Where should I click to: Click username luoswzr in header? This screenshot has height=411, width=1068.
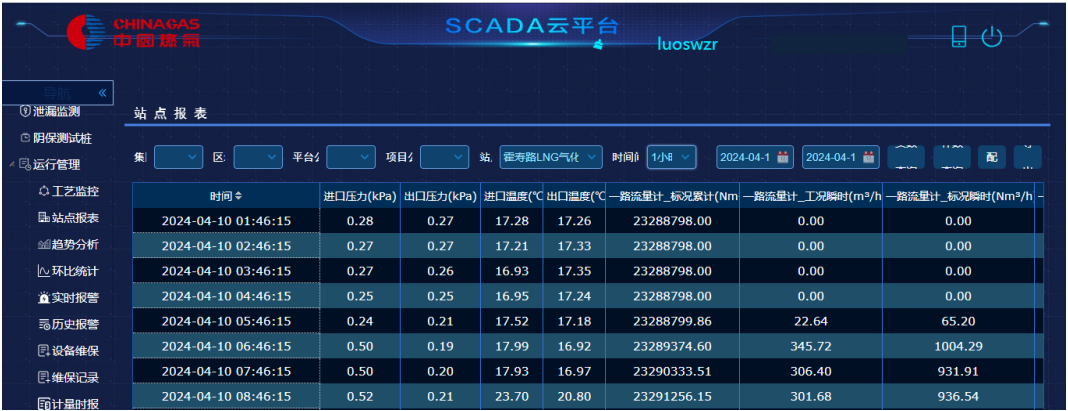click(x=687, y=44)
